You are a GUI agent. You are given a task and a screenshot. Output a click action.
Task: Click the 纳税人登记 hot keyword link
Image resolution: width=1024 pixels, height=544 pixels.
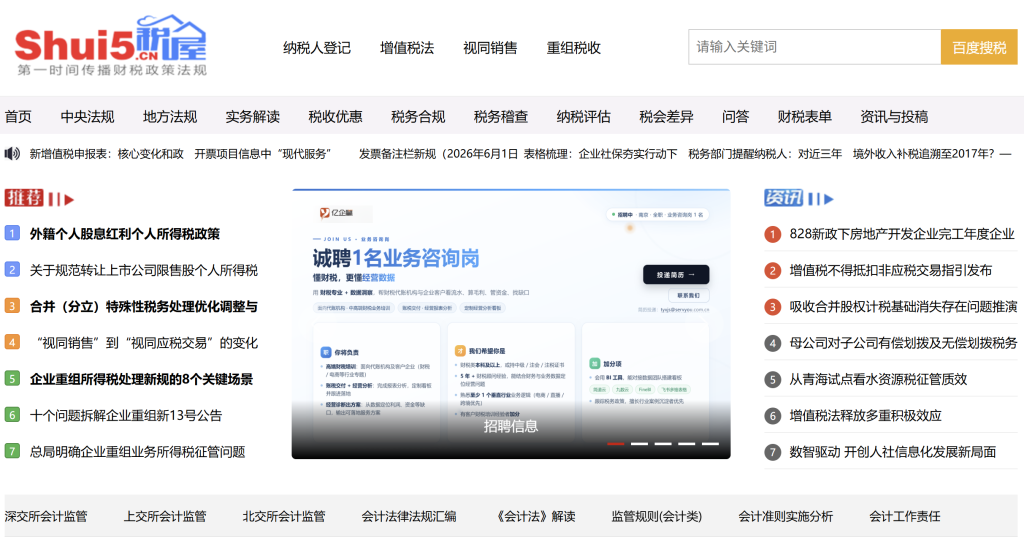click(317, 48)
